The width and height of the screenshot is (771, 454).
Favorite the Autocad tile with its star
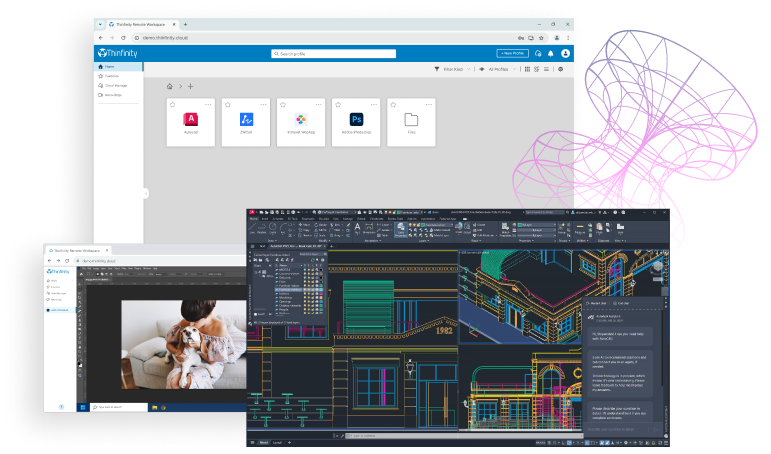pyautogui.click(x=173, y=104)
